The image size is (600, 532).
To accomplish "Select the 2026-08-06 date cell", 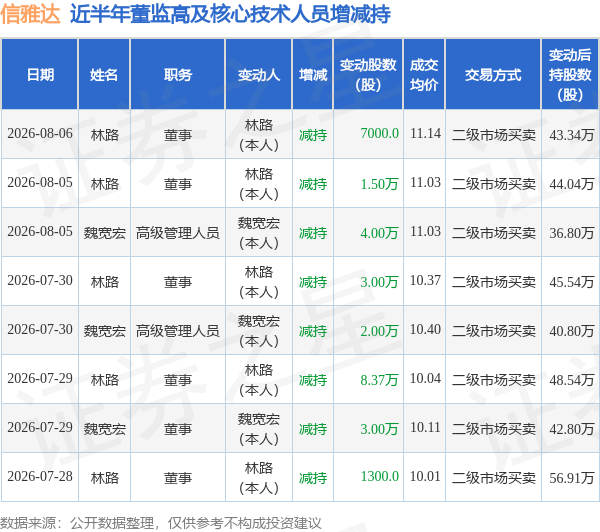I will click(x=40, y=134).
